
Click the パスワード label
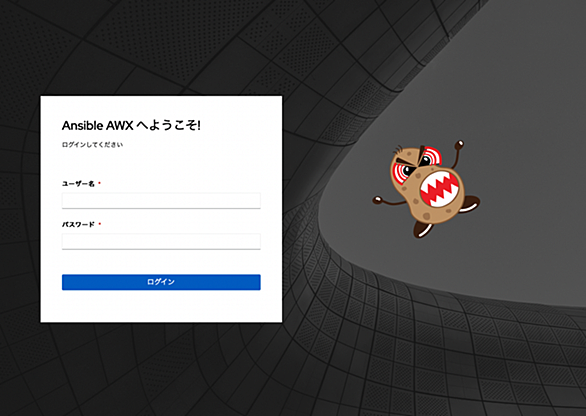click(x=78, y=224)
